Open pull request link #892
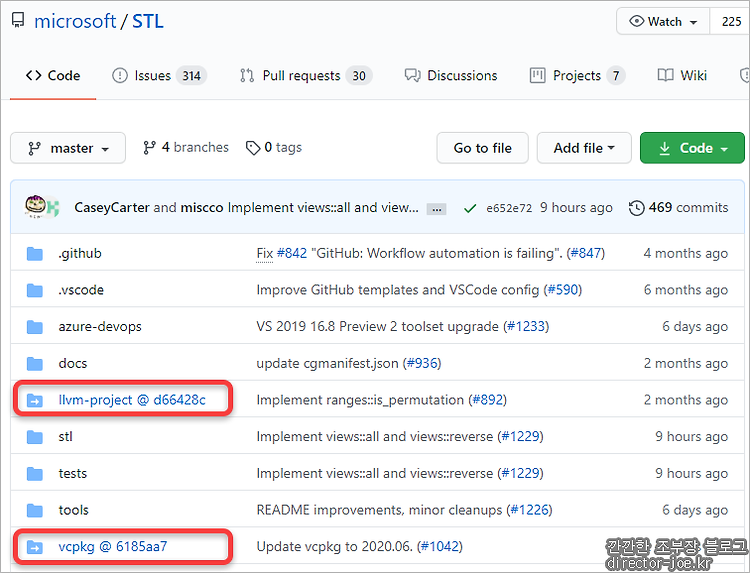750x573 pixels. (487, 399)
